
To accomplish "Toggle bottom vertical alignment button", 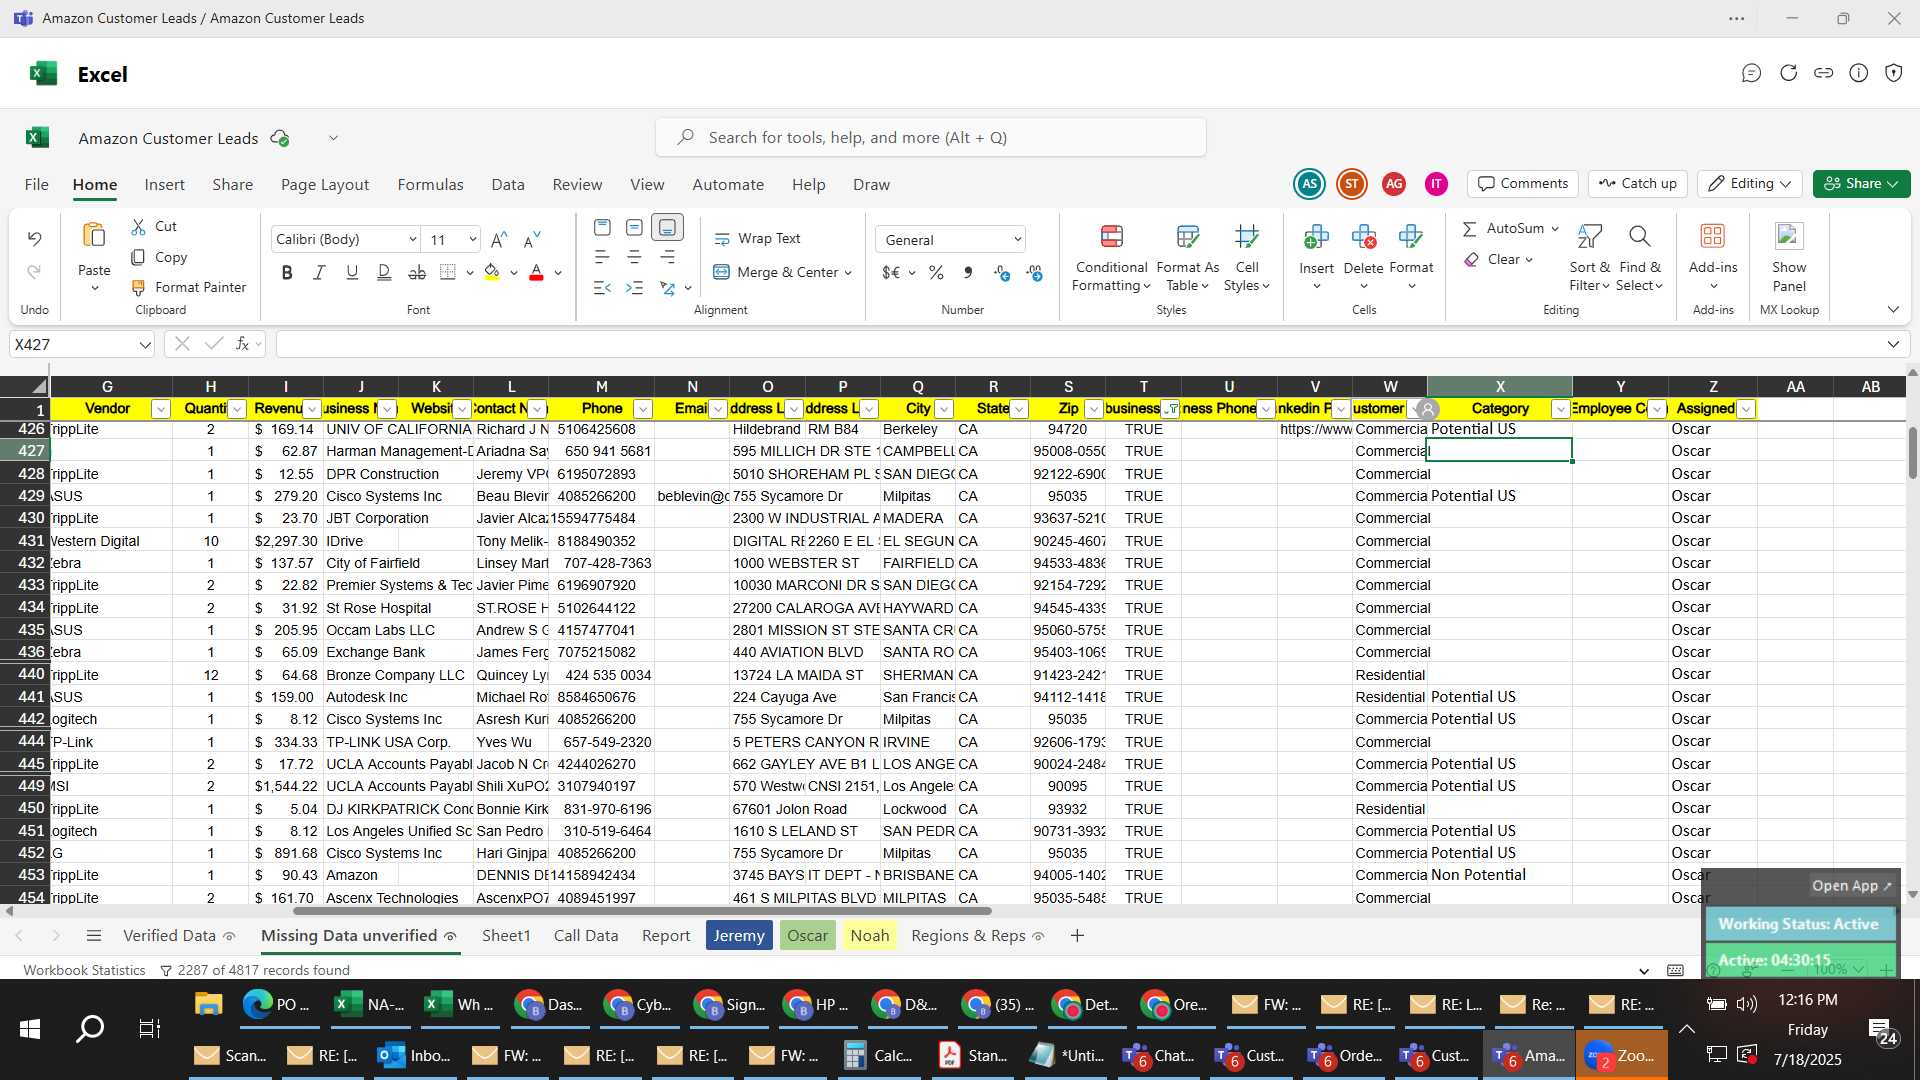I will pos(667,227).
